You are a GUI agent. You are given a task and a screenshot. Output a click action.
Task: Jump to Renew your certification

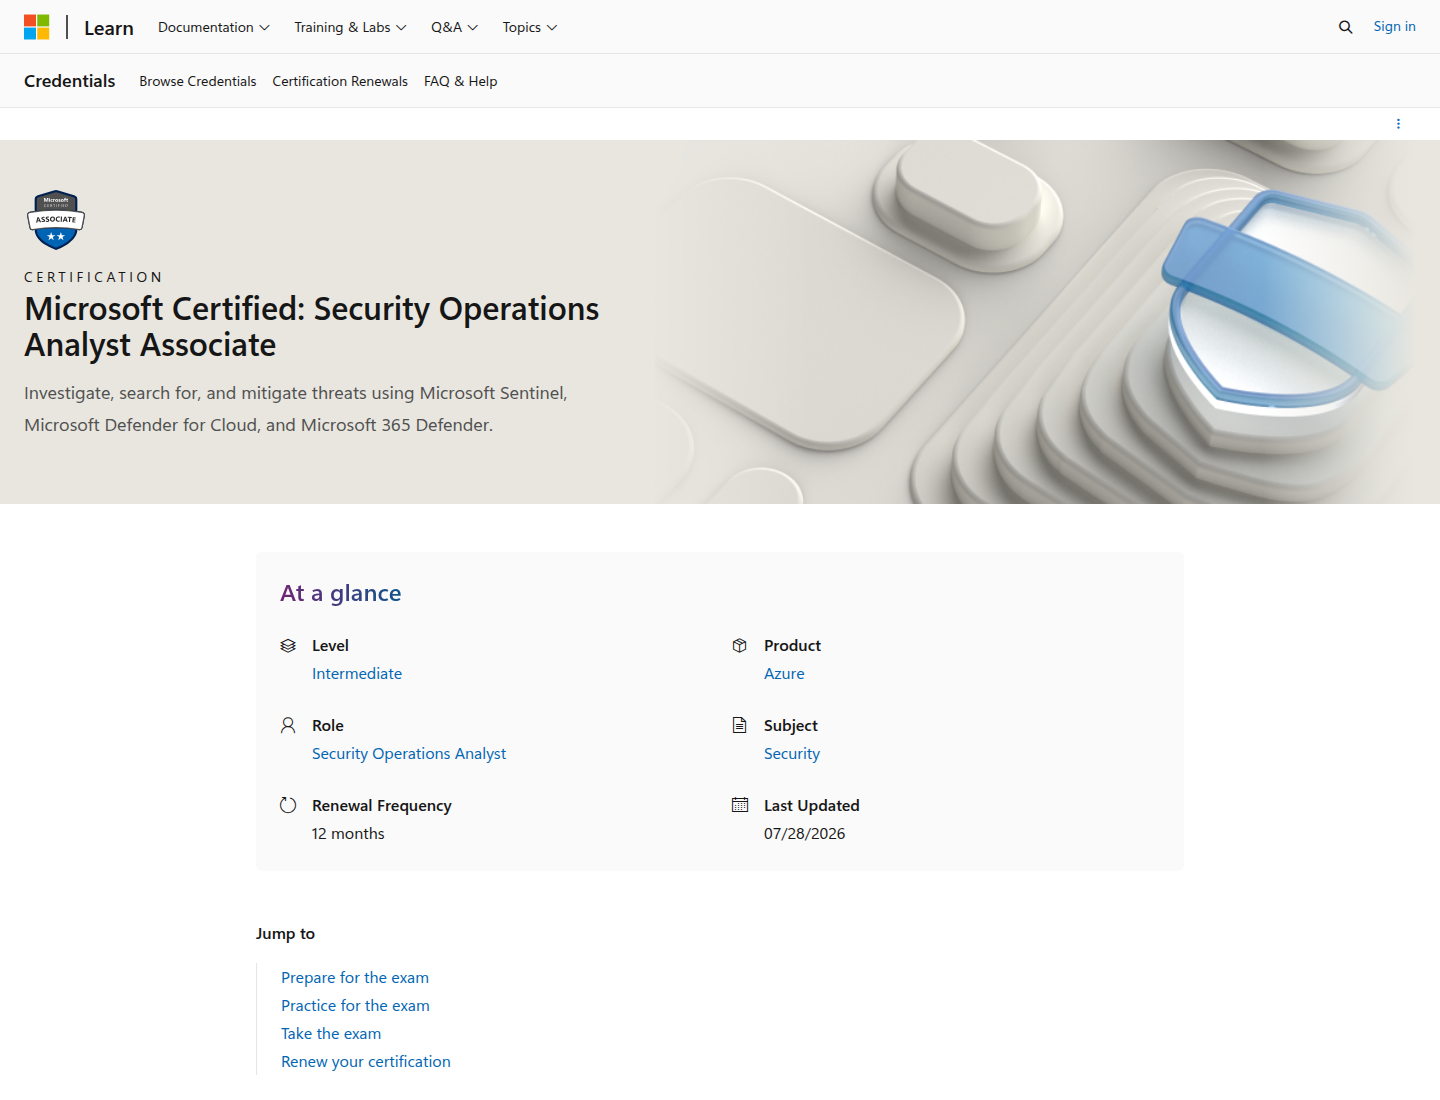tap(366, 1062)
